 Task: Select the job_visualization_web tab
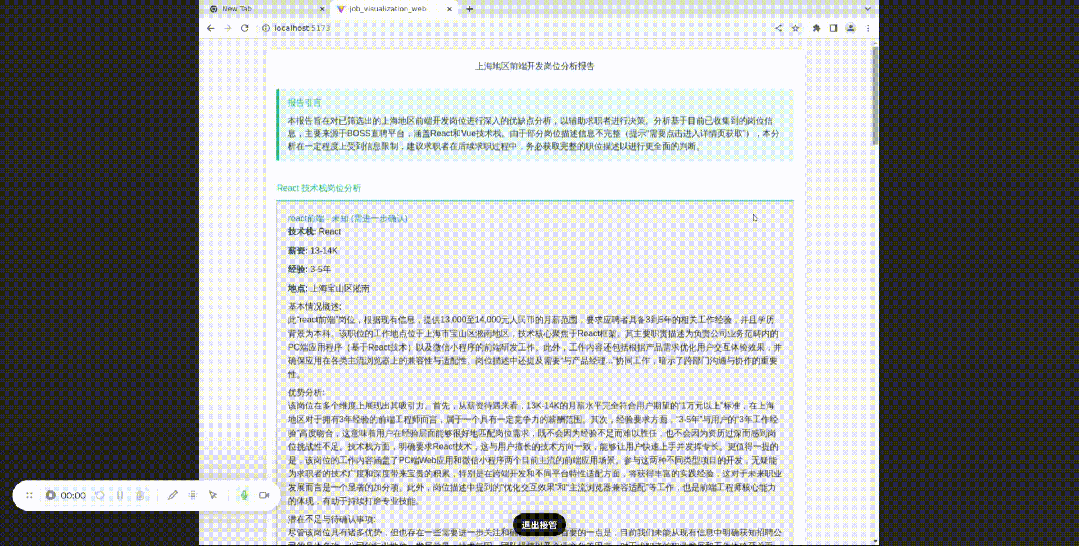[394, 9]
